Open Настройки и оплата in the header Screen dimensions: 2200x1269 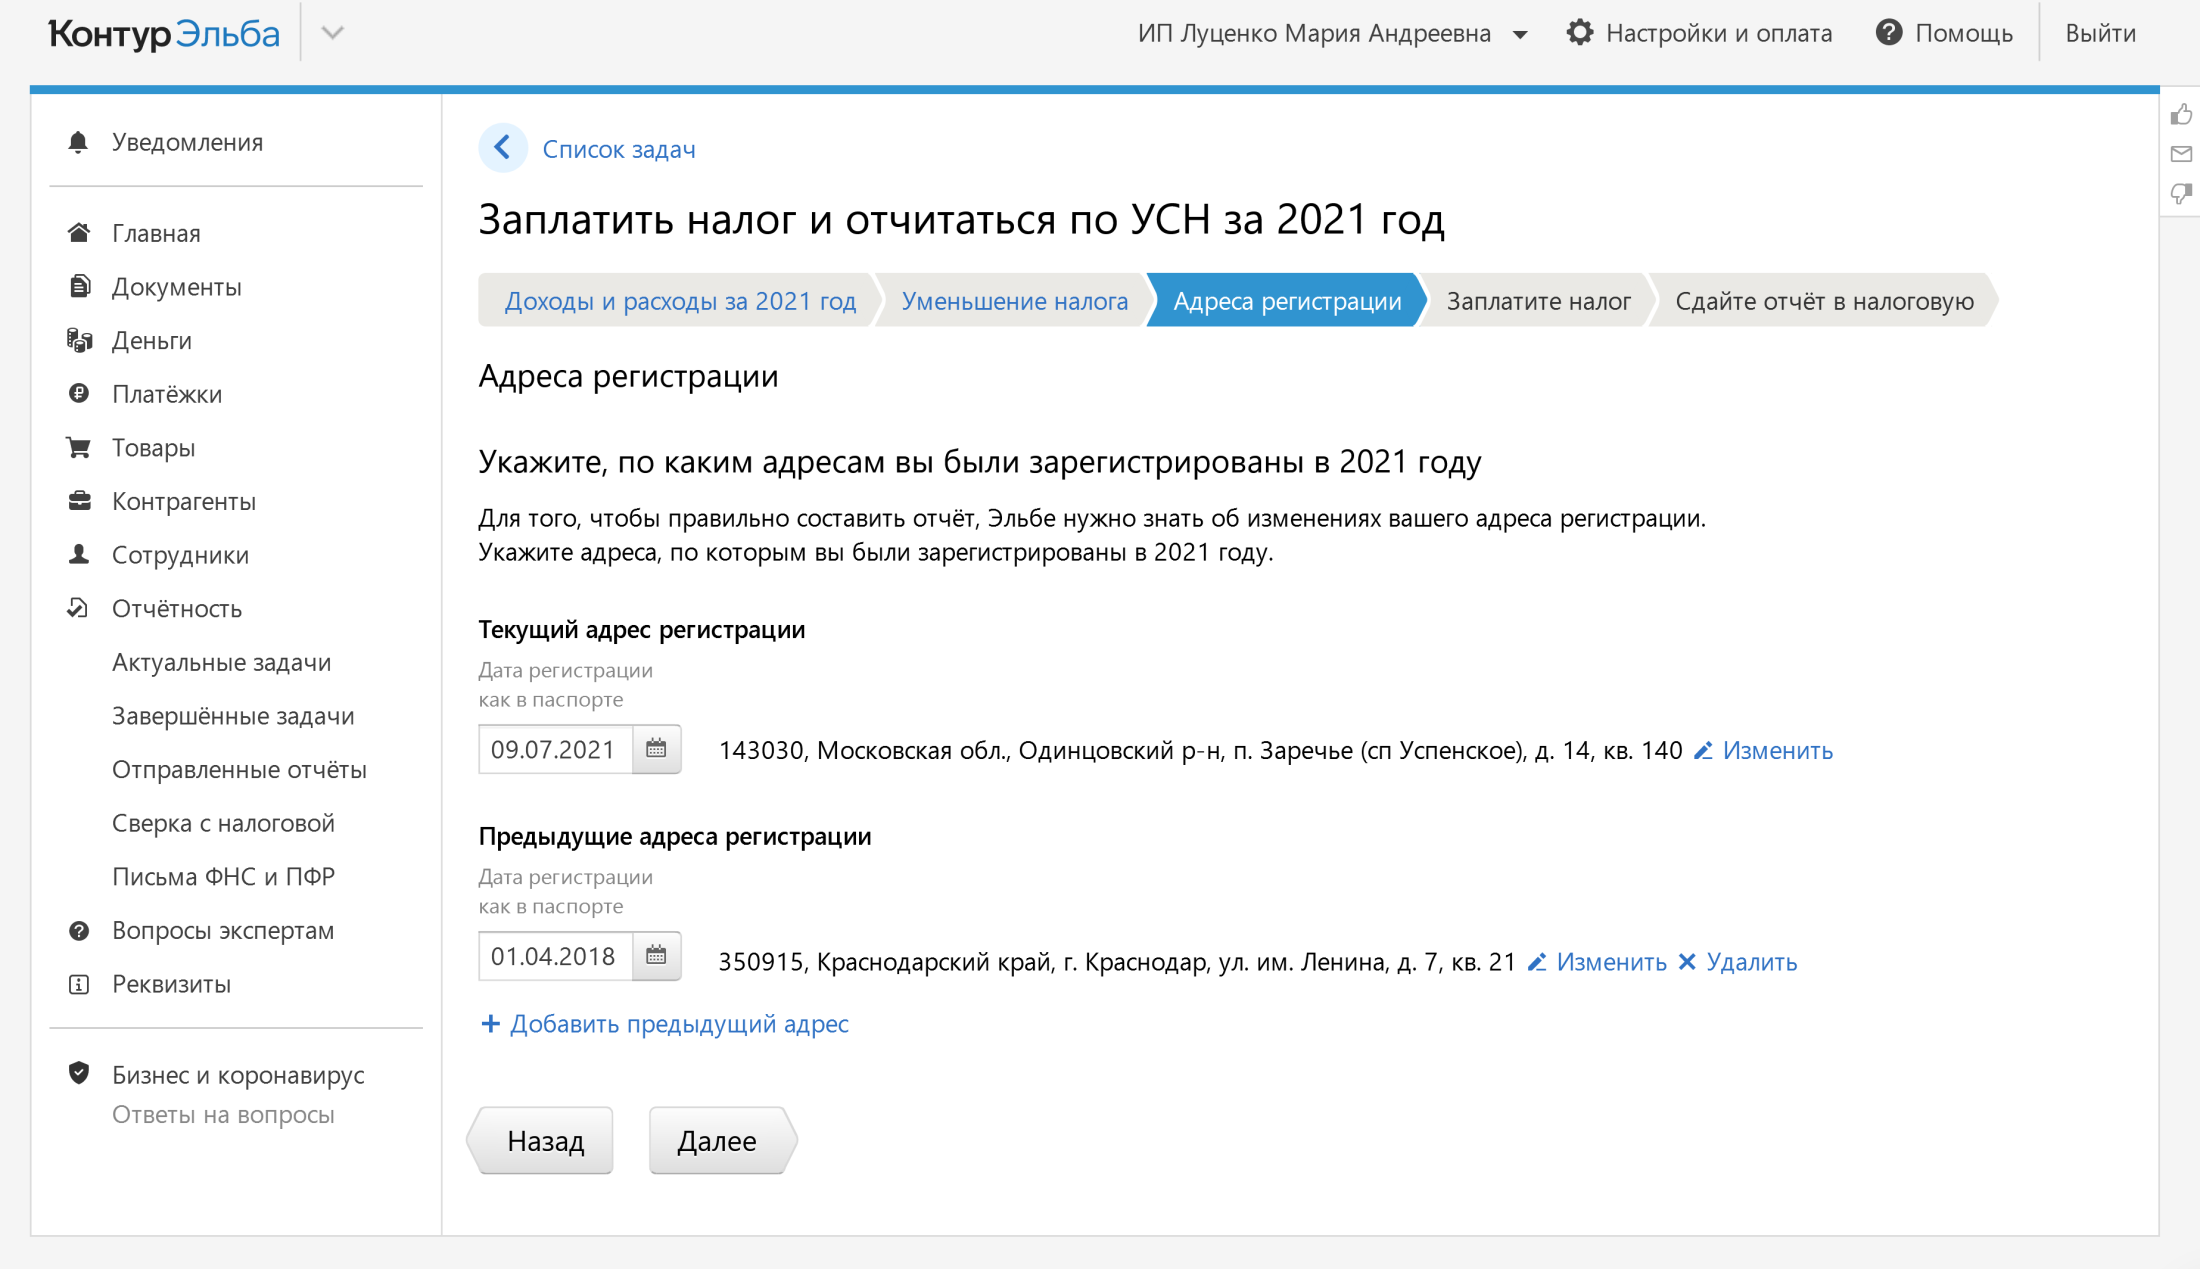(1718, 33)
